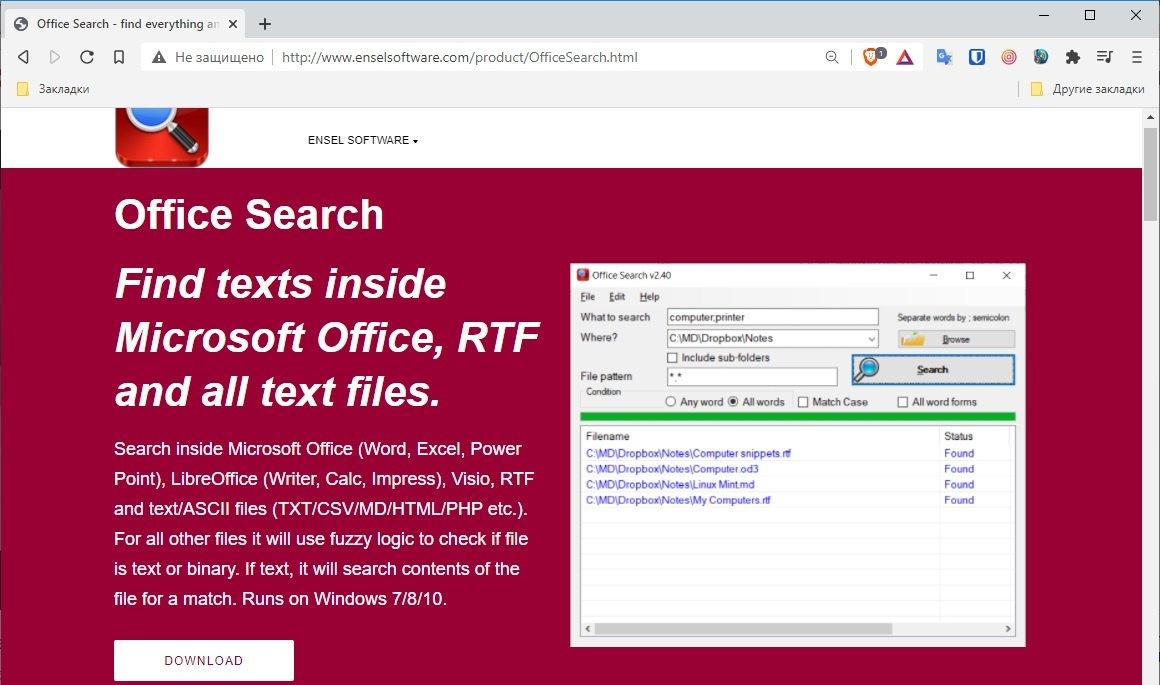
Task: Click the What to search input field
Action: point(772,317)
